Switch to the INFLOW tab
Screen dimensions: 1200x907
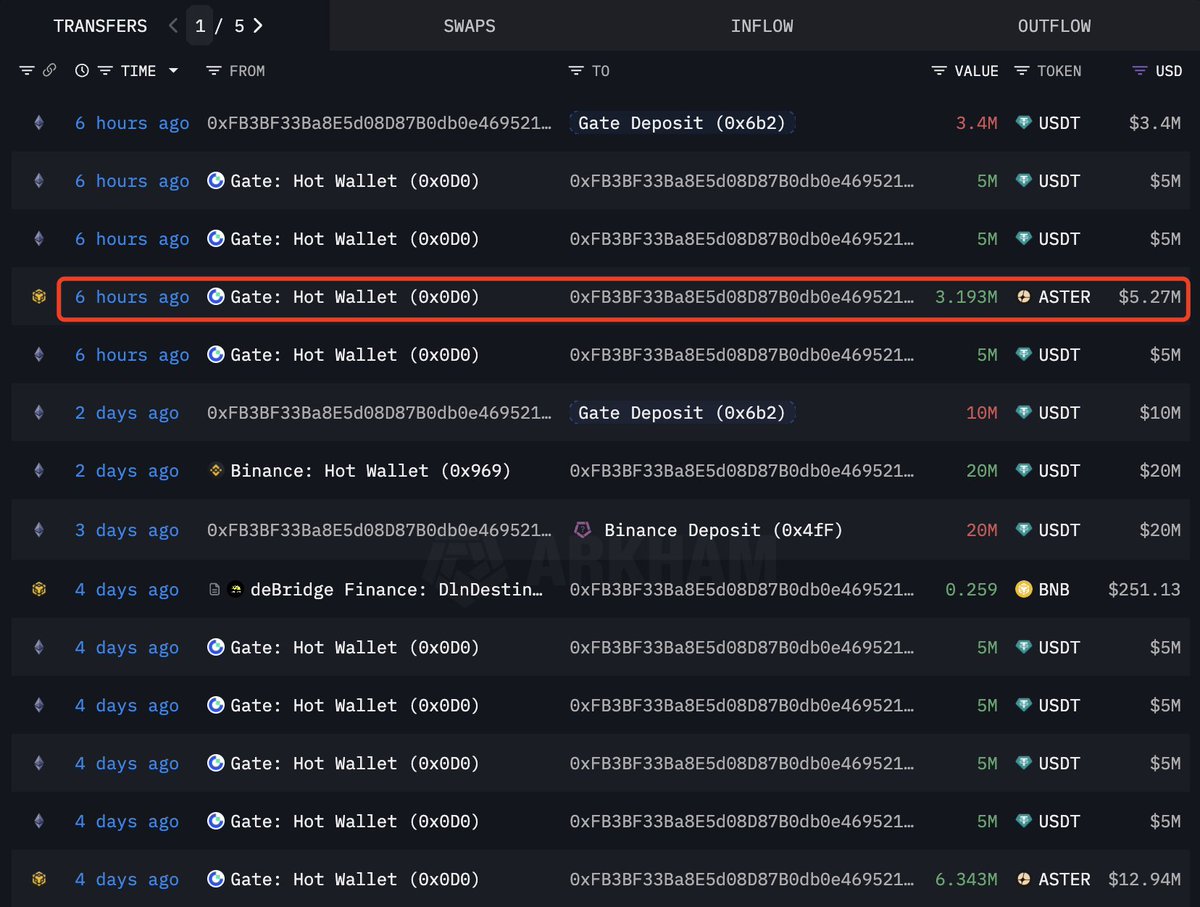[762, 26]
